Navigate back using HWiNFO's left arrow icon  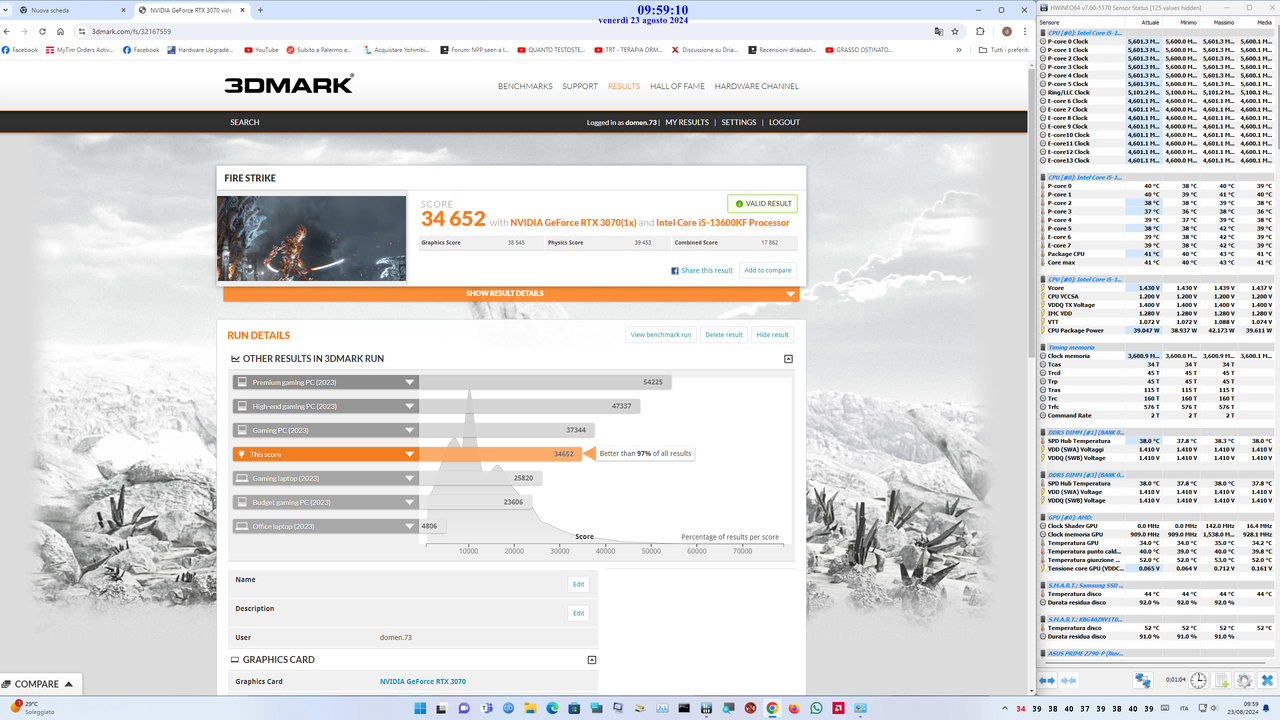(x=1043, y=680)
